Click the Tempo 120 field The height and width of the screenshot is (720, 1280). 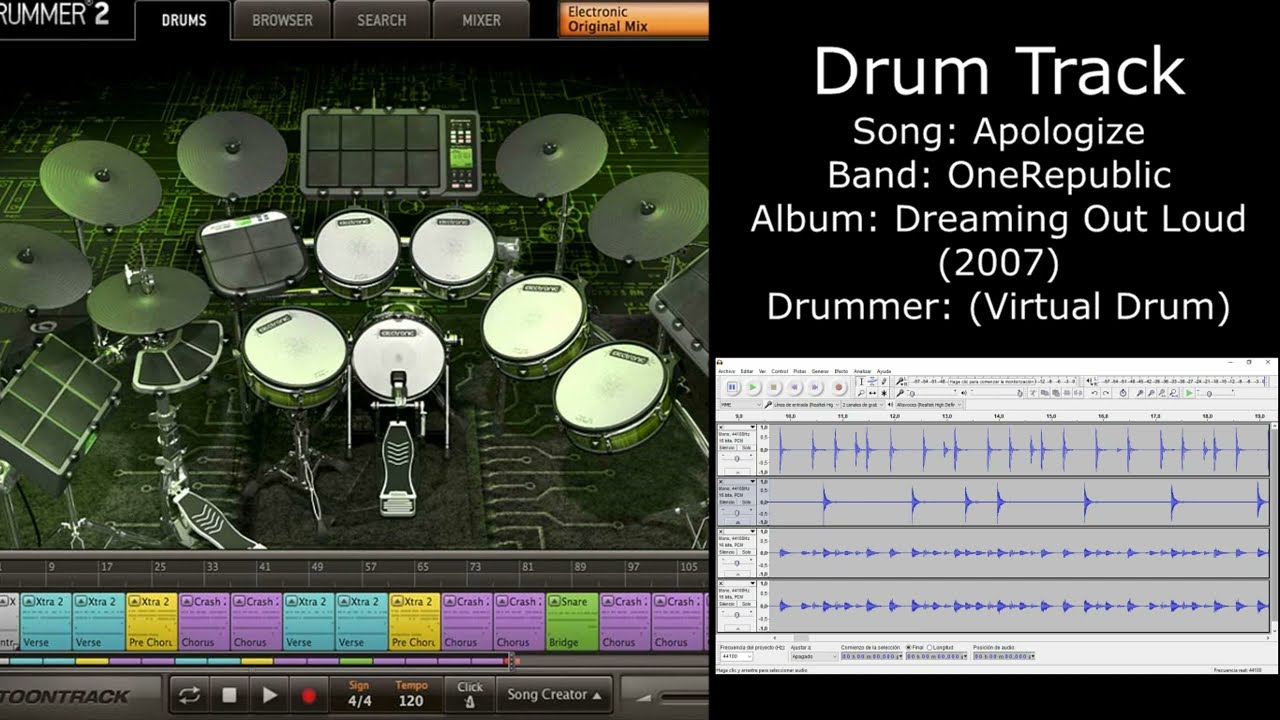pyautogui.click(x=411, y=694)
